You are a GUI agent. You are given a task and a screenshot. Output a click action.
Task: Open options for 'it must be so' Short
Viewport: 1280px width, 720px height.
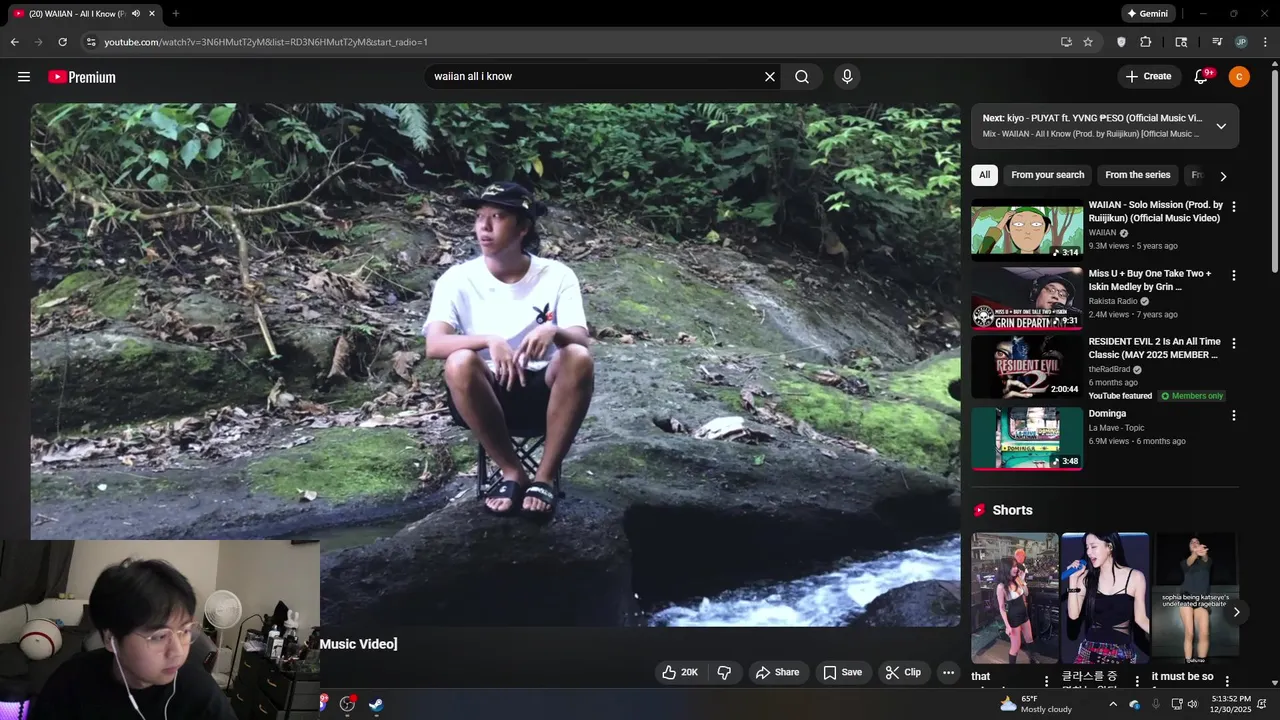pos(1227,681)
